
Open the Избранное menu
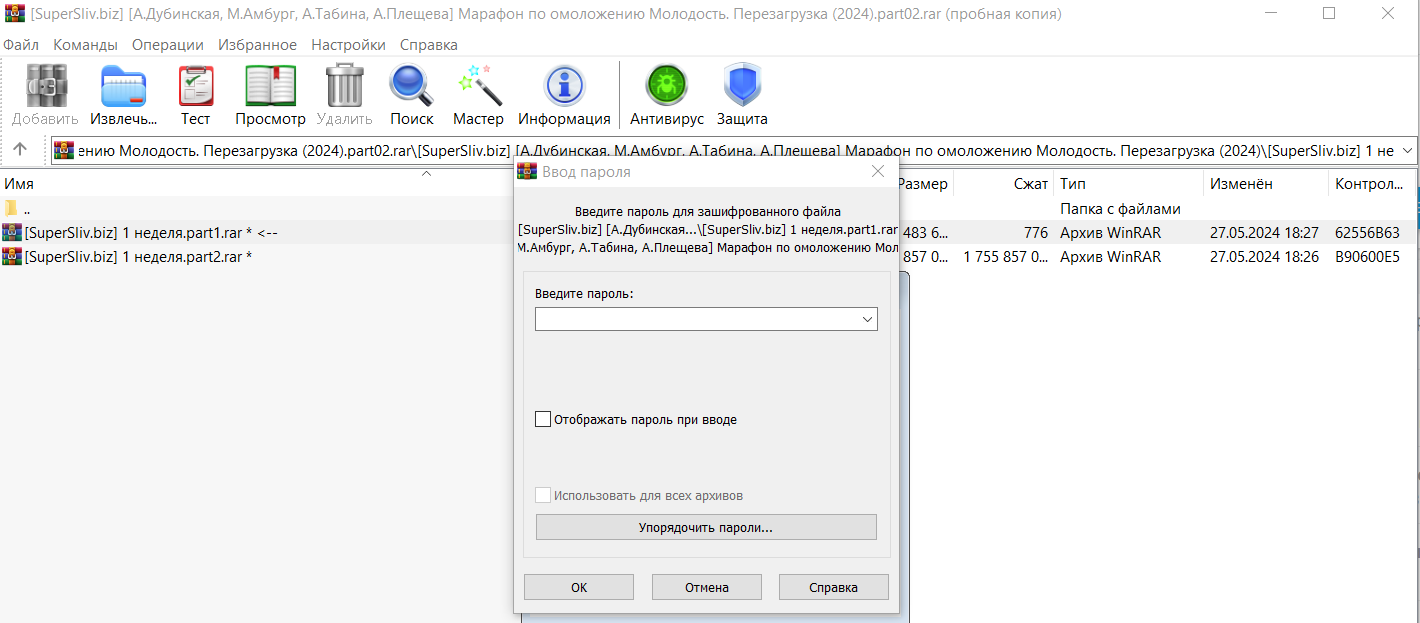coord(257,45)
